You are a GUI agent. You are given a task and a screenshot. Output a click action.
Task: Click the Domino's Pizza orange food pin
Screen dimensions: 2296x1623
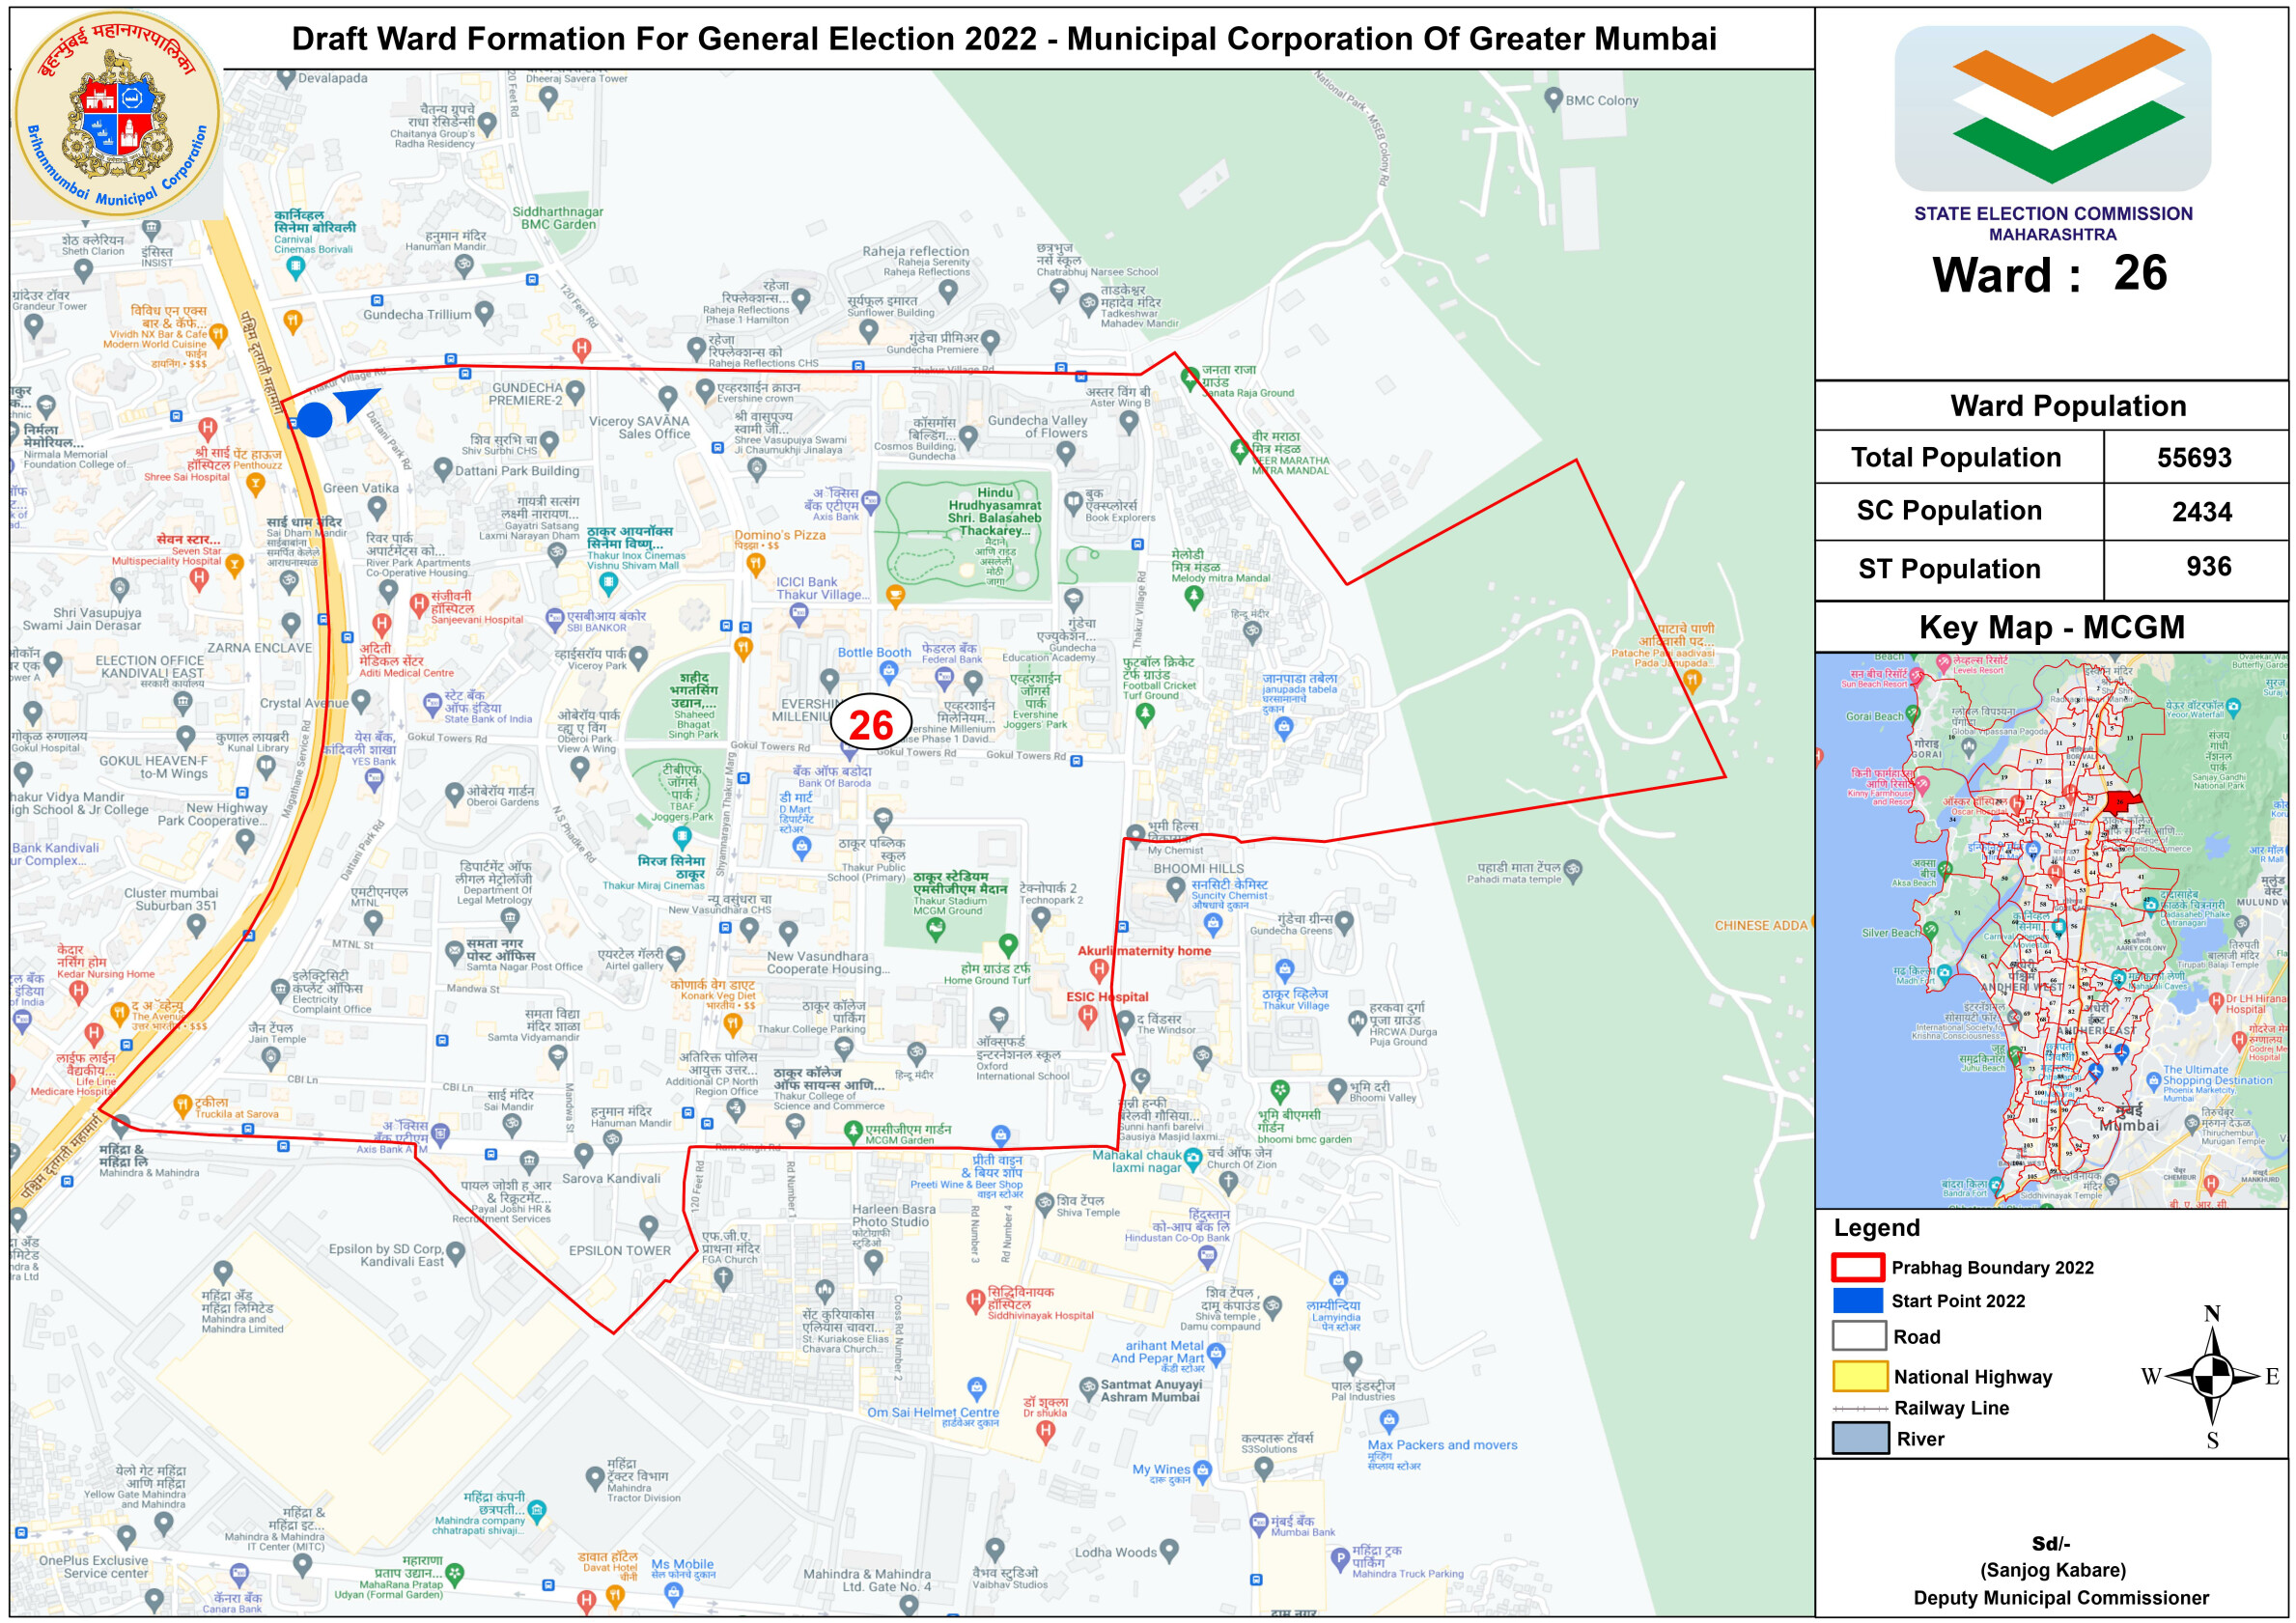pyautogui.click(x=756, y=564)
